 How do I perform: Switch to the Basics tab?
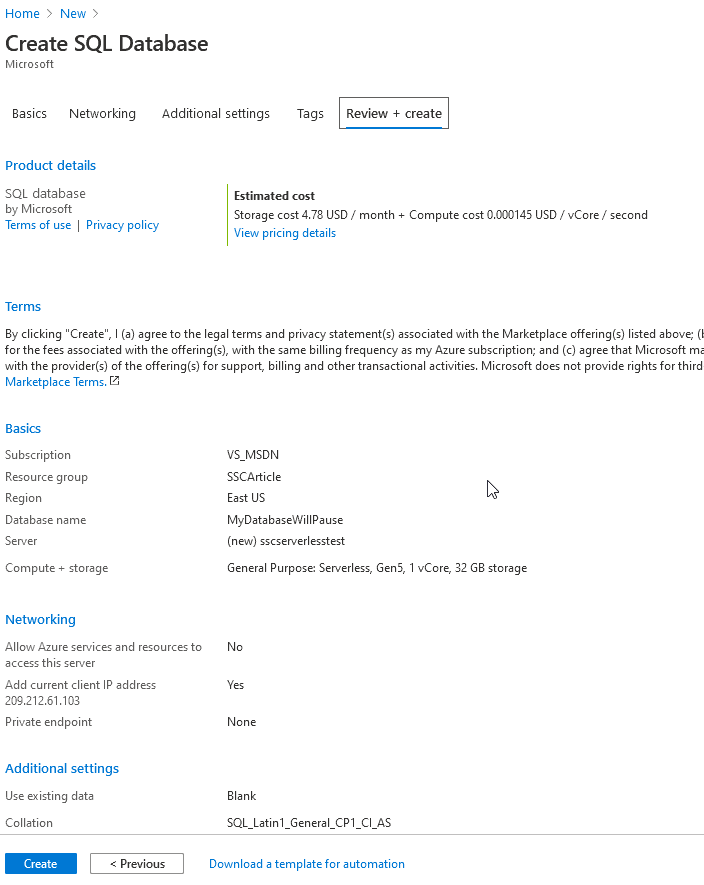[29, 114]
